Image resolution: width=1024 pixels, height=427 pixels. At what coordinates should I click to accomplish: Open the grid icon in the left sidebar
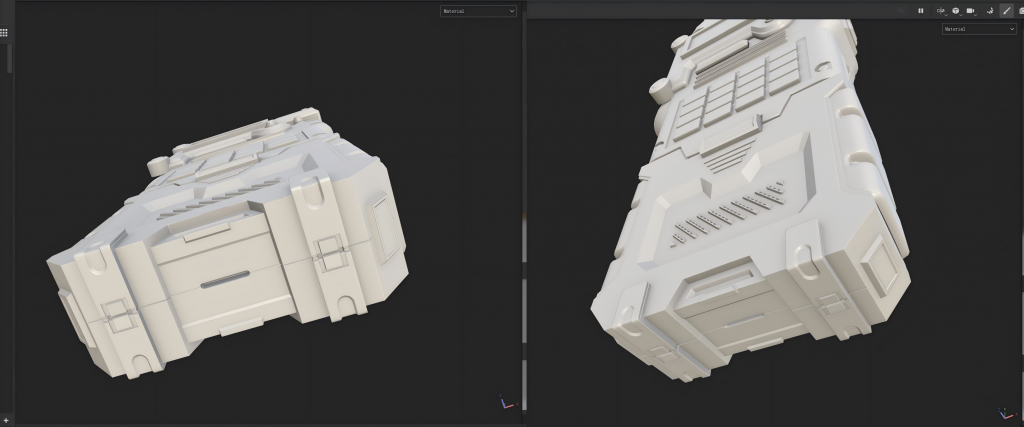[x=4, y=33]
